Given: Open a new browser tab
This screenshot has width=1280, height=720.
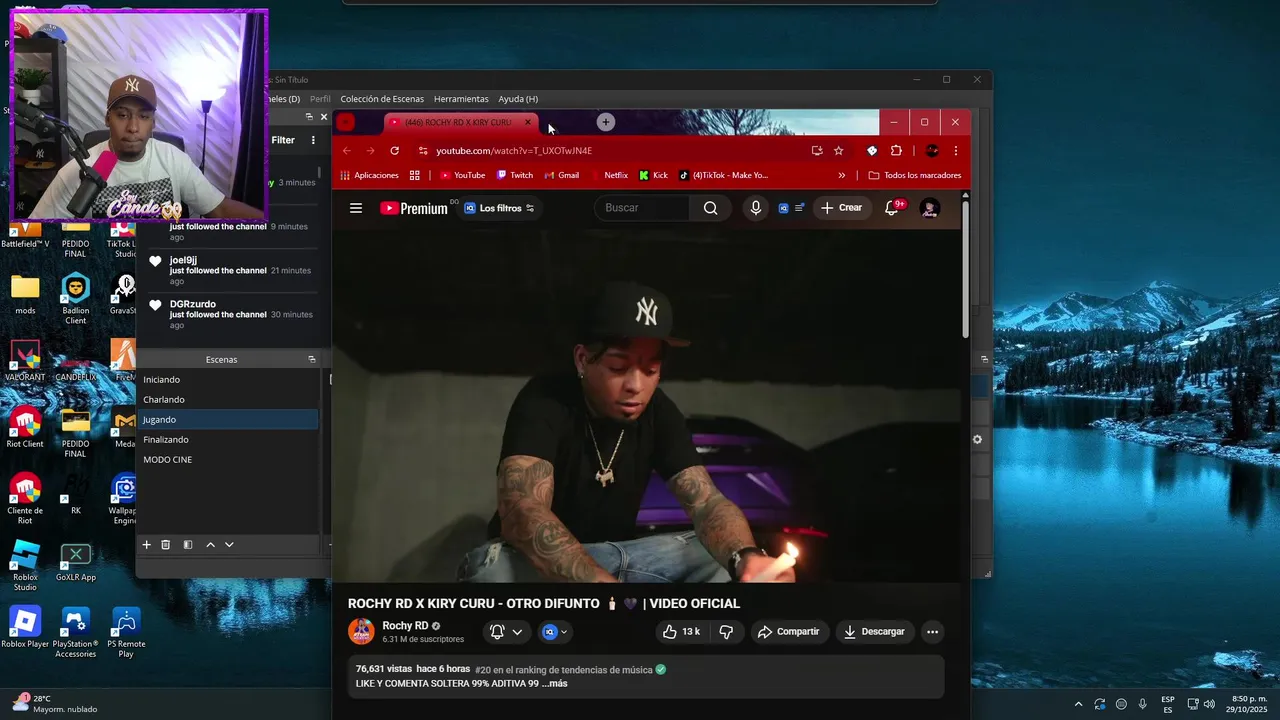Looking at the screenshot, I should (605, 122).
